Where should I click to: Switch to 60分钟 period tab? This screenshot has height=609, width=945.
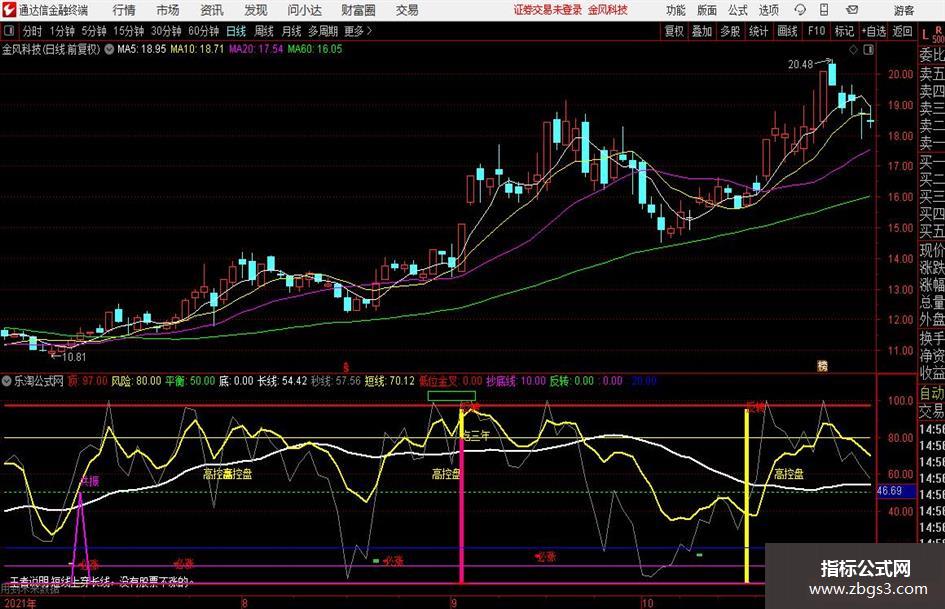[x=203, y=31]
